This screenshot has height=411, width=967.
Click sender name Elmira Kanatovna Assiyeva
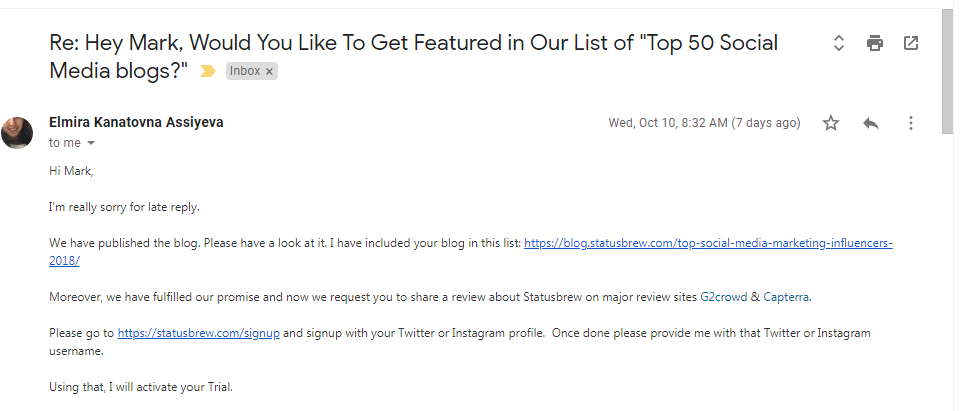136,122
